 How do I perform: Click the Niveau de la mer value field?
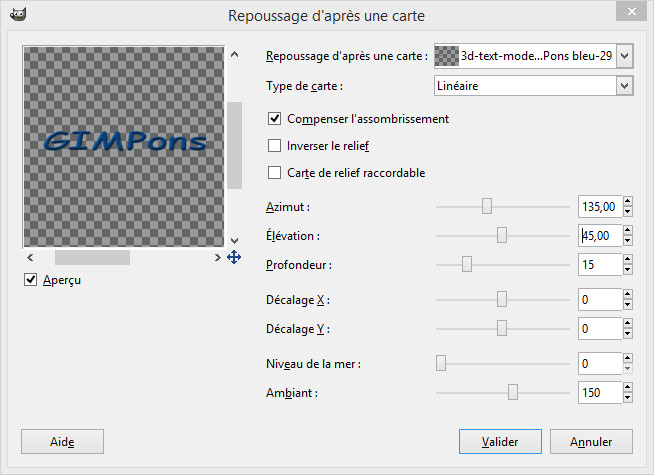pos(600,363)
